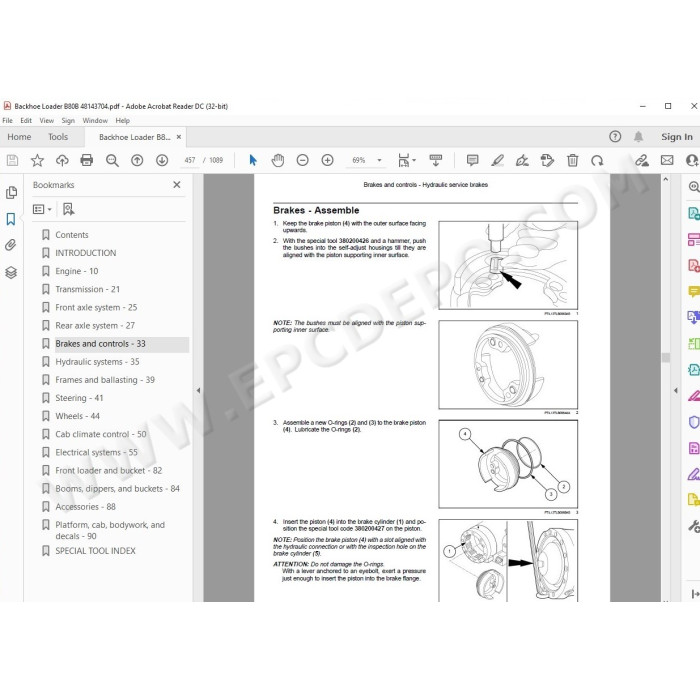Go to previous page arrow

coord(137,160)
